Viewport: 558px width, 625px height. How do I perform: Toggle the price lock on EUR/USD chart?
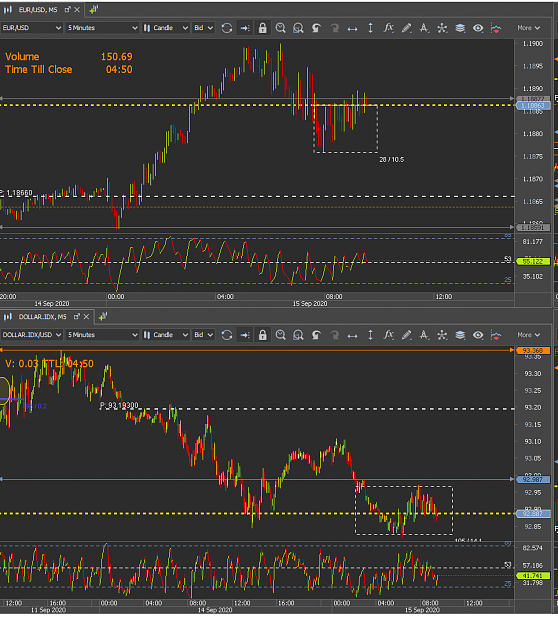click(262, 28)
